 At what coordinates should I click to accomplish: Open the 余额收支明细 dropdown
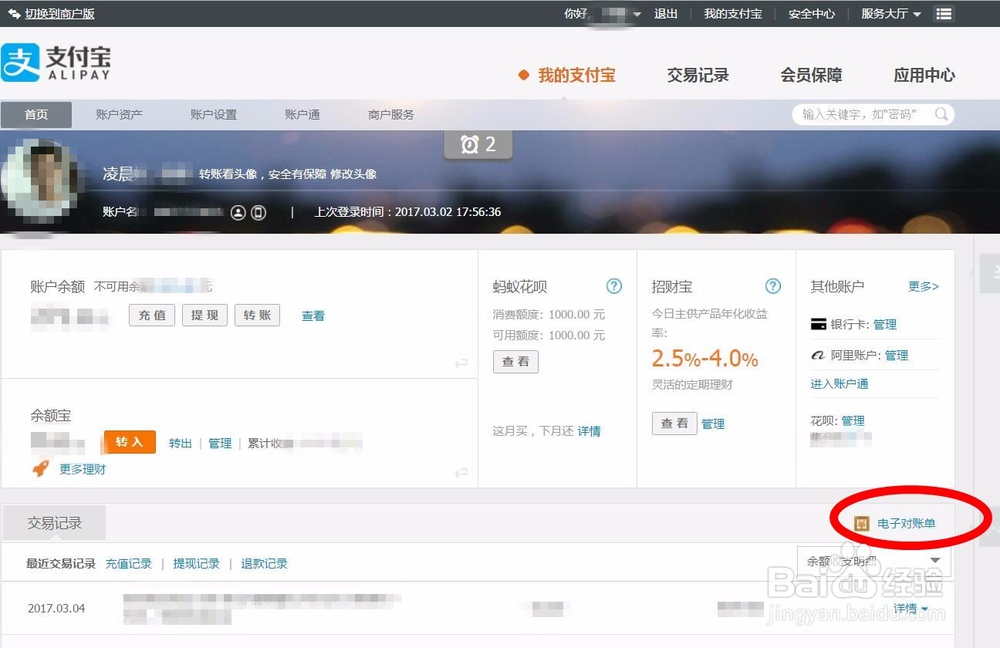pos(874,561)
